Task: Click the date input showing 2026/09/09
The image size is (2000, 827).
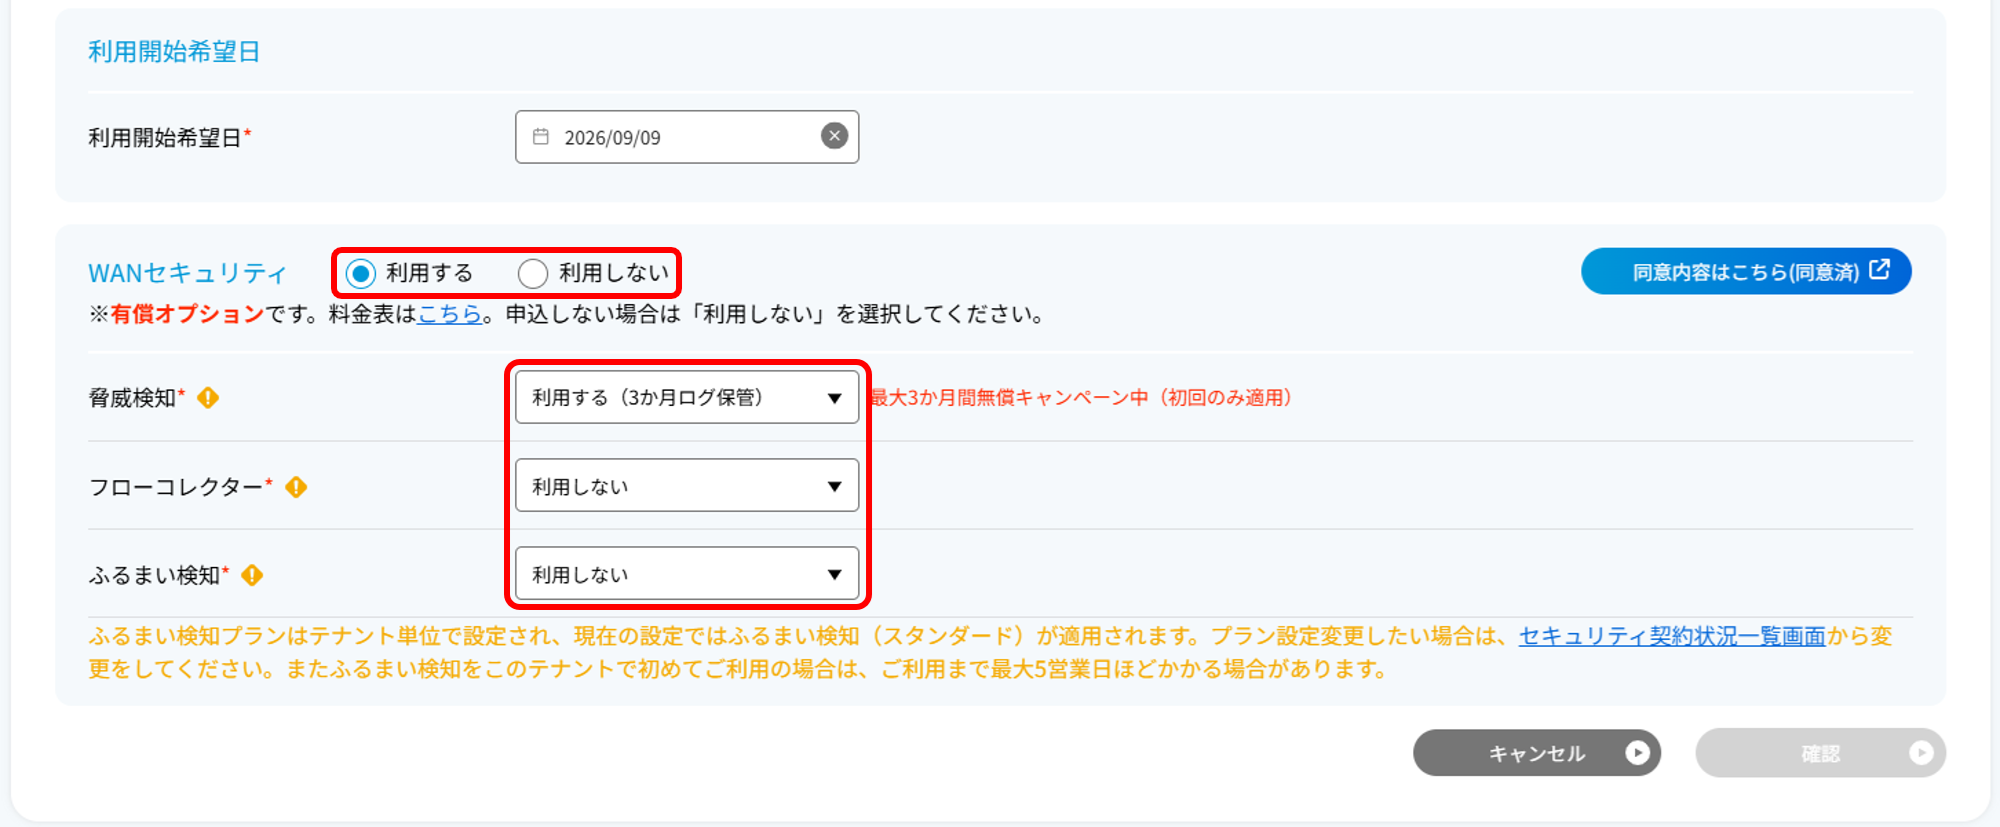Action: pyautogui.click(x=687, y=137)
